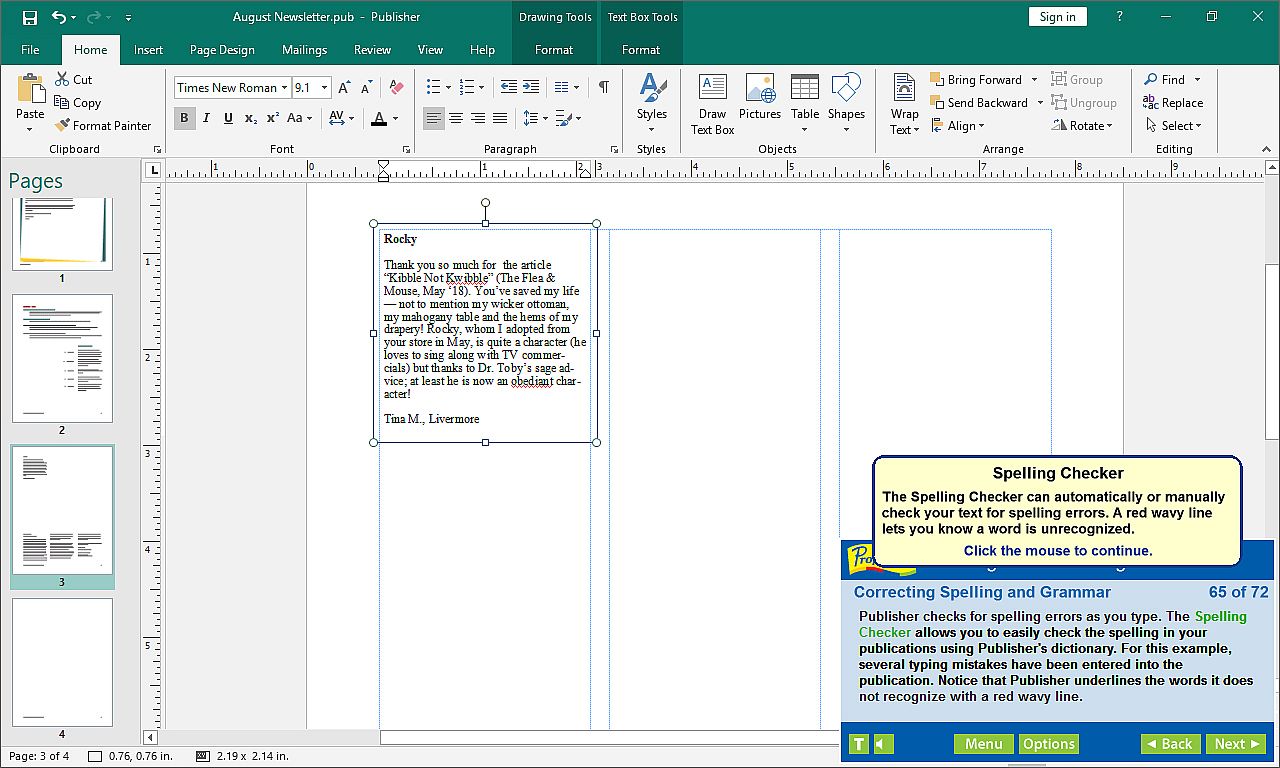Toggle the show paragraph marks button
Viewport: 1280px width, 768px height.
[x=603, y=87]
